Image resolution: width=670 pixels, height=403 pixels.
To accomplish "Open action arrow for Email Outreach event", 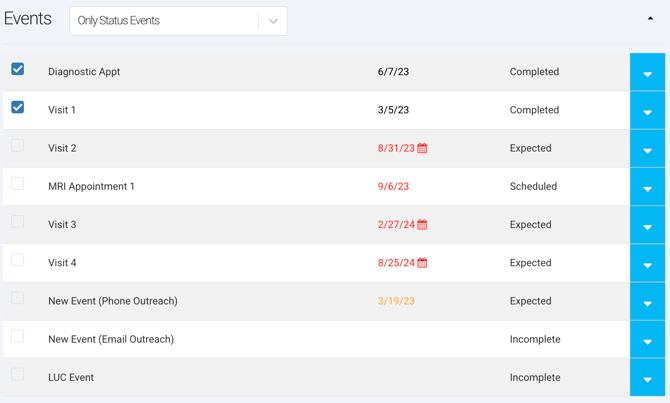I will [x=647, y=340].
